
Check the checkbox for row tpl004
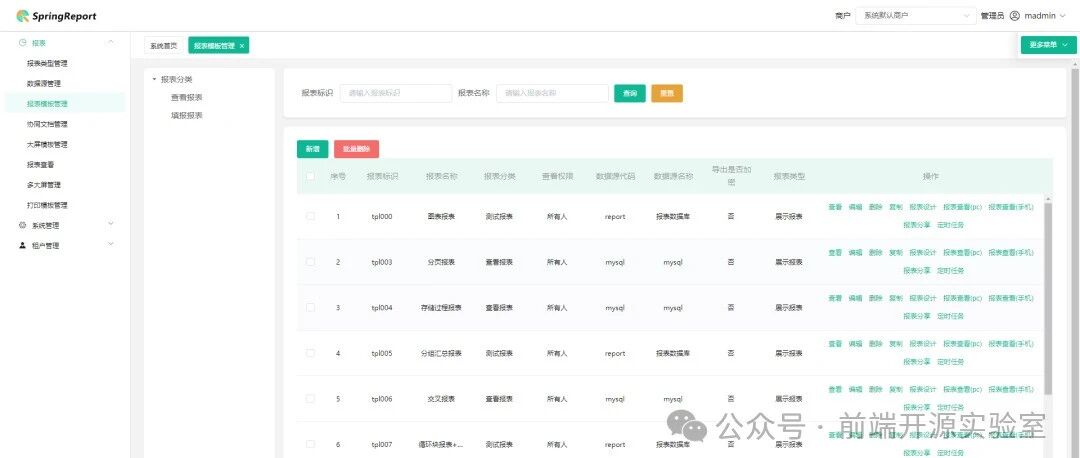[x=311, y=308]
